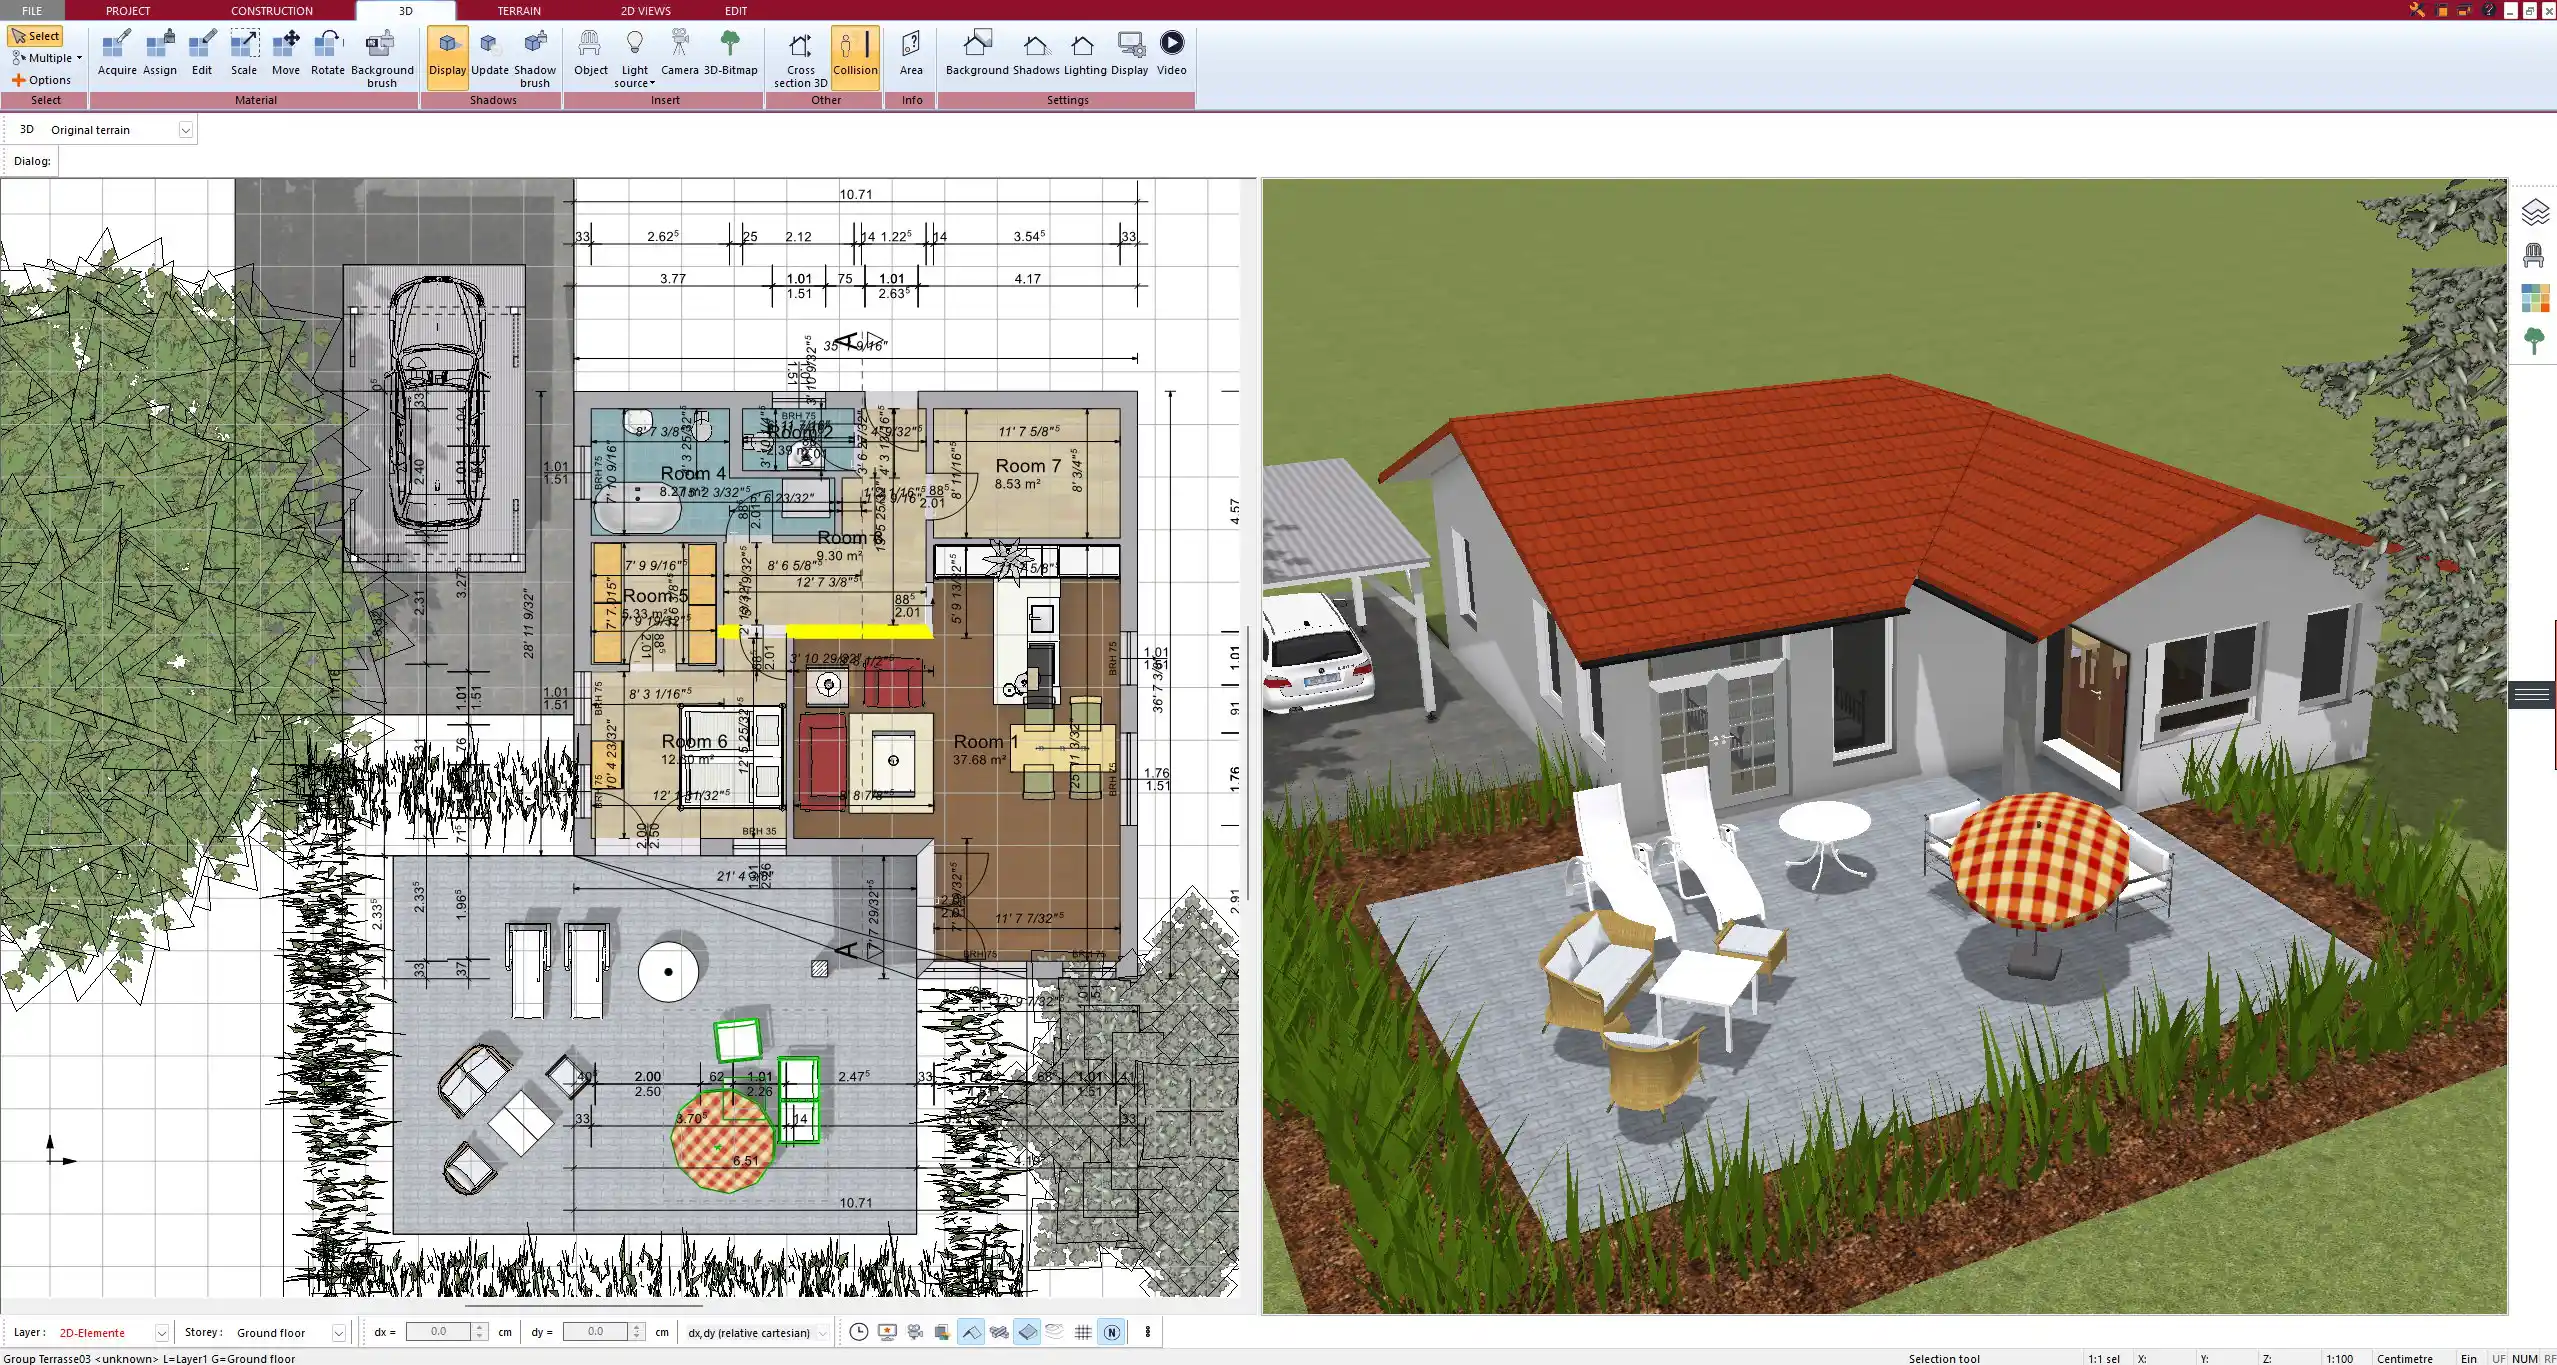Open the material Edit tool

click(x=202, y=53)
